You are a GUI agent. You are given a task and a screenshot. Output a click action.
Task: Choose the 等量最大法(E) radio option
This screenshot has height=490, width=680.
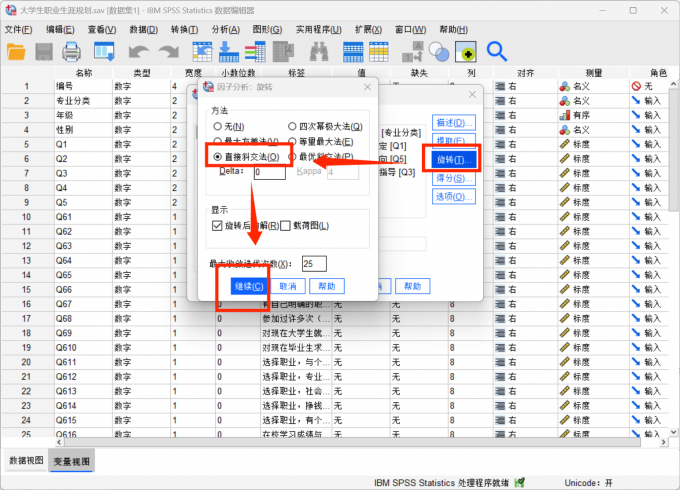(292, 142)
